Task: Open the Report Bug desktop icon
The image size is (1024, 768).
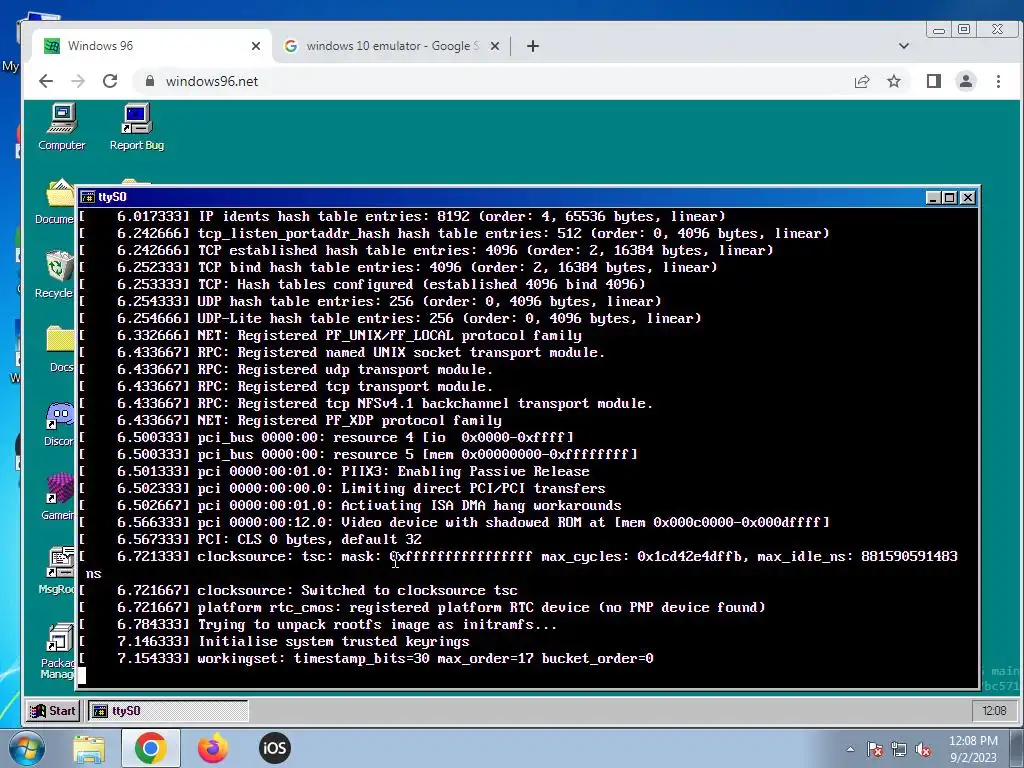Action: click(136, 127)
